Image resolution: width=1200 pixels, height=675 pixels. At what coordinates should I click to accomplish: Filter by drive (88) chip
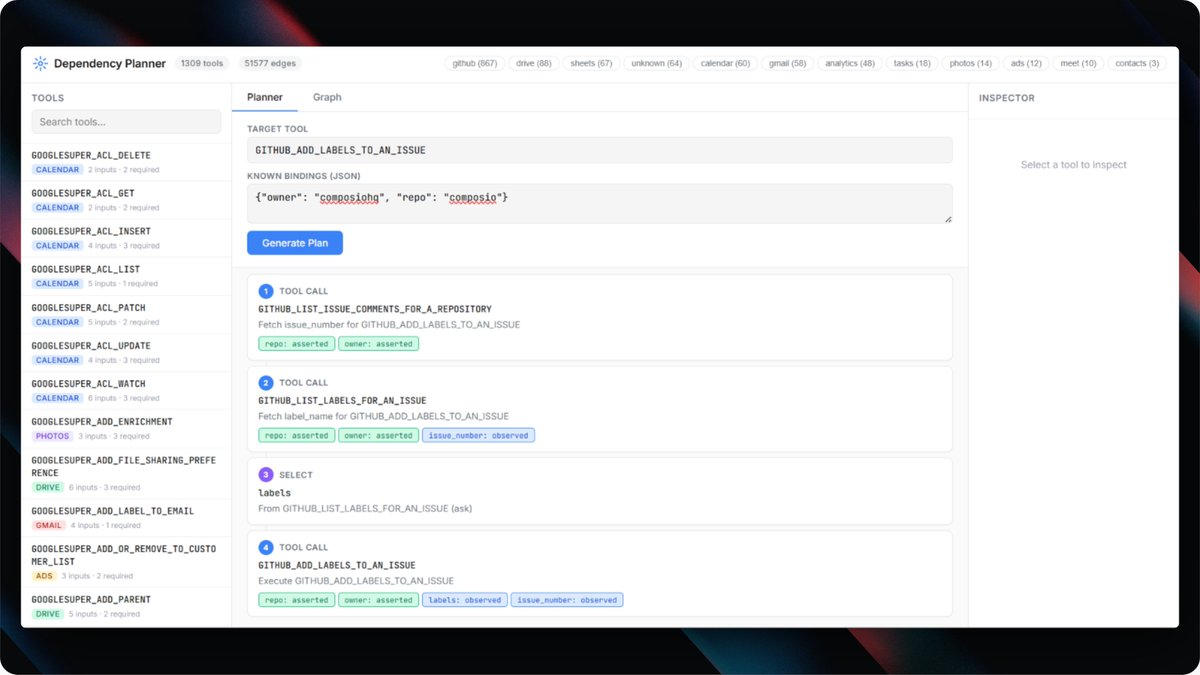coord(534,63)
